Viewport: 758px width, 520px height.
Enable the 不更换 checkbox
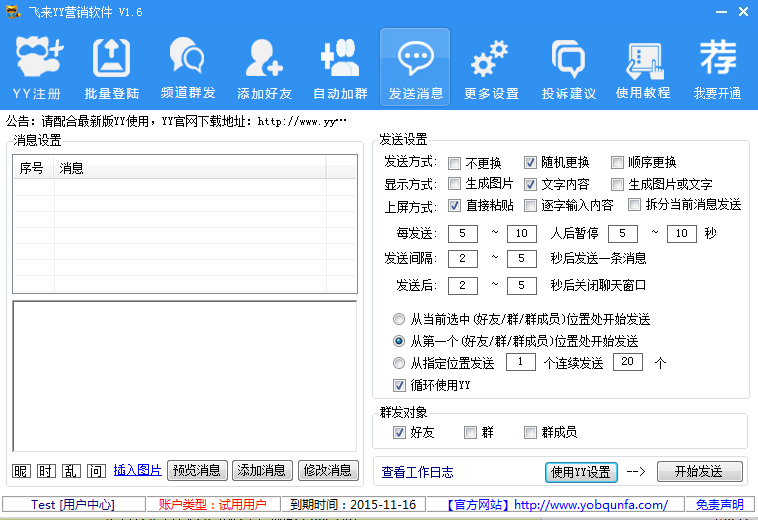pos(455,163)
